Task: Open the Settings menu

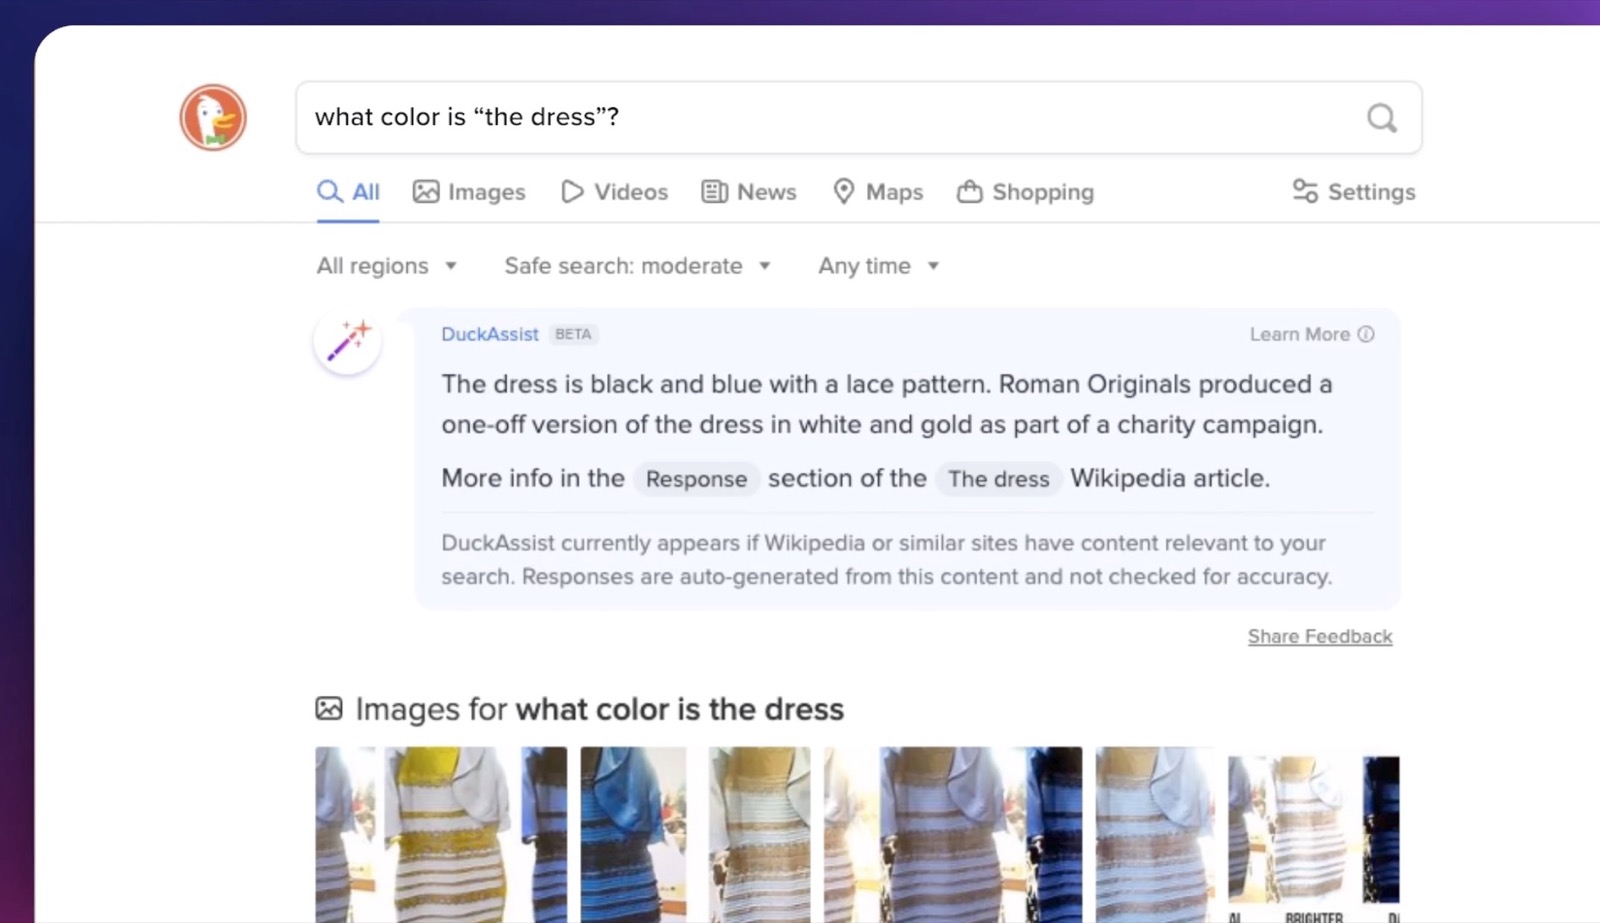Action: pos(1354,192)
